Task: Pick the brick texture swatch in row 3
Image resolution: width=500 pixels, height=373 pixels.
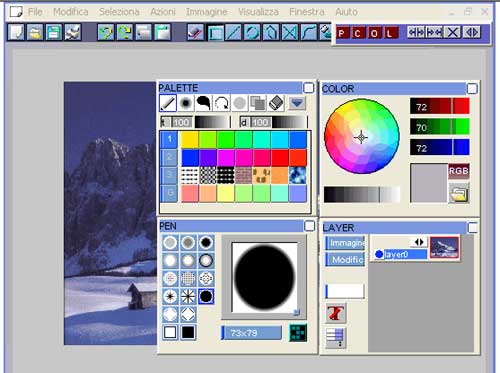Action: pyautogui.click(x=244, y=175)
